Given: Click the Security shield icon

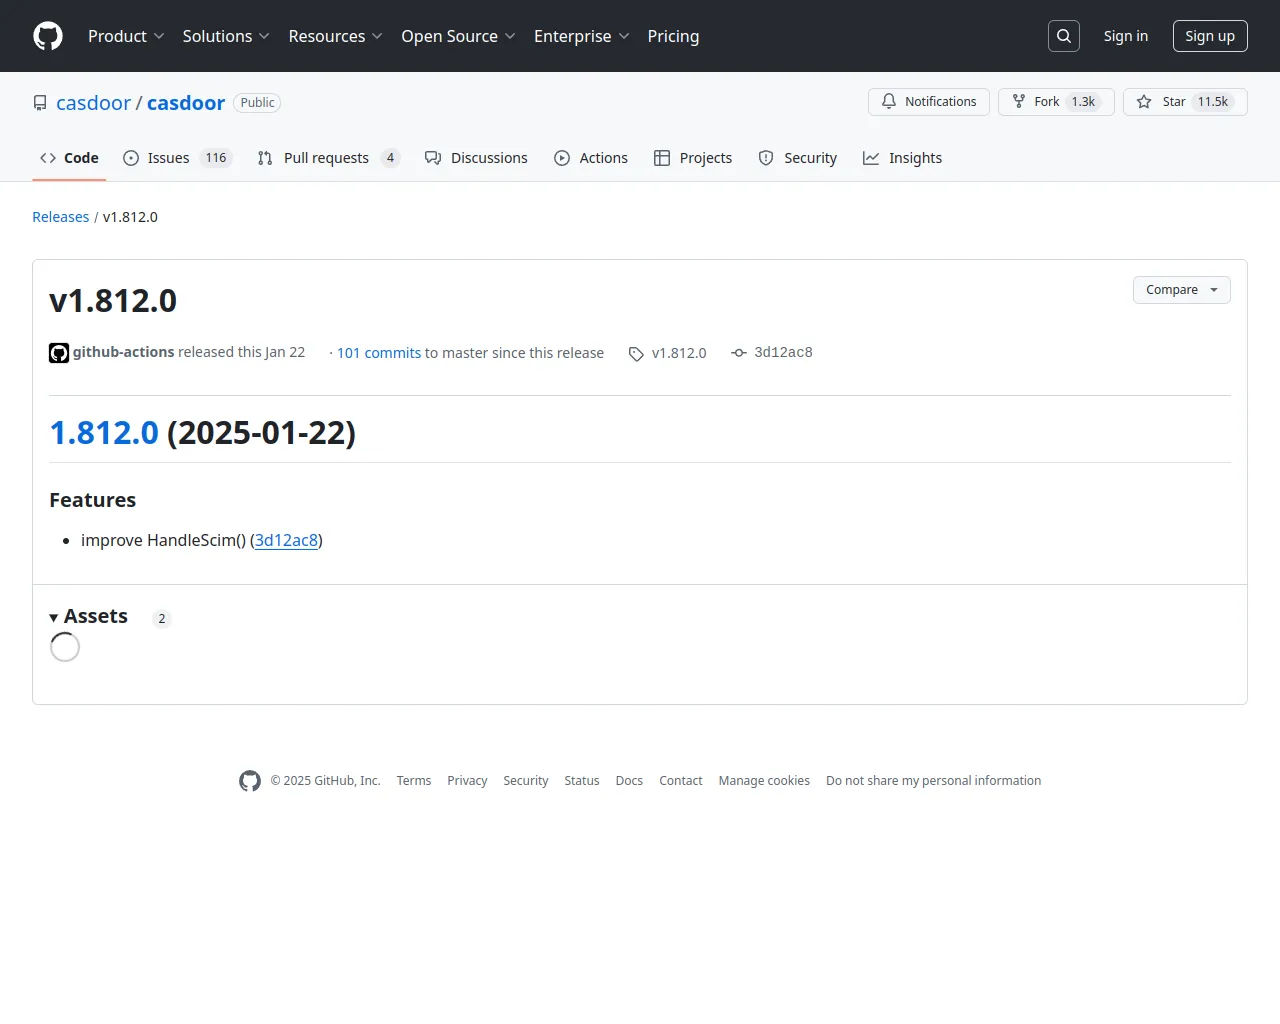Looking at the screenshot, I should point(766,158).
